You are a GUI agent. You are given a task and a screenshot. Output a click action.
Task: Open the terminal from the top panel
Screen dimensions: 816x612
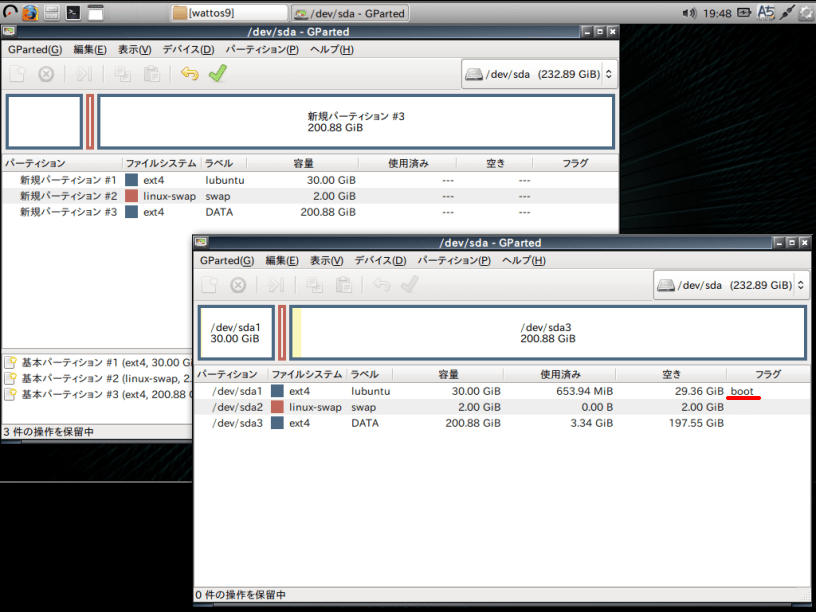pos(73,12)
